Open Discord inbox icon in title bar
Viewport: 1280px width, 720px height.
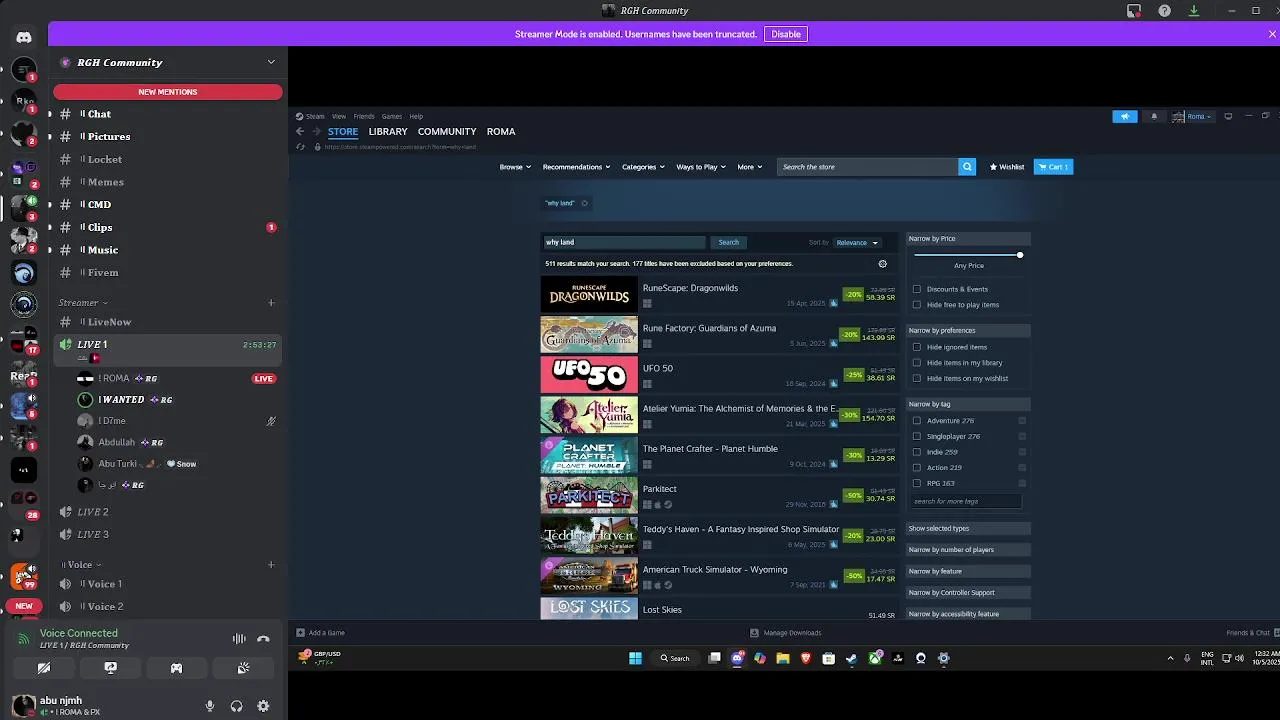(x=1134, y=11)
